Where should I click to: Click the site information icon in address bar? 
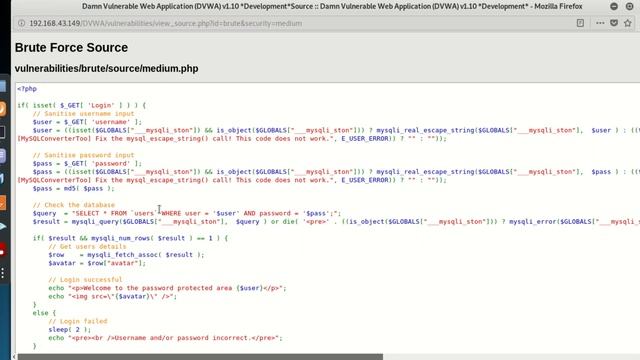[21, 23]
